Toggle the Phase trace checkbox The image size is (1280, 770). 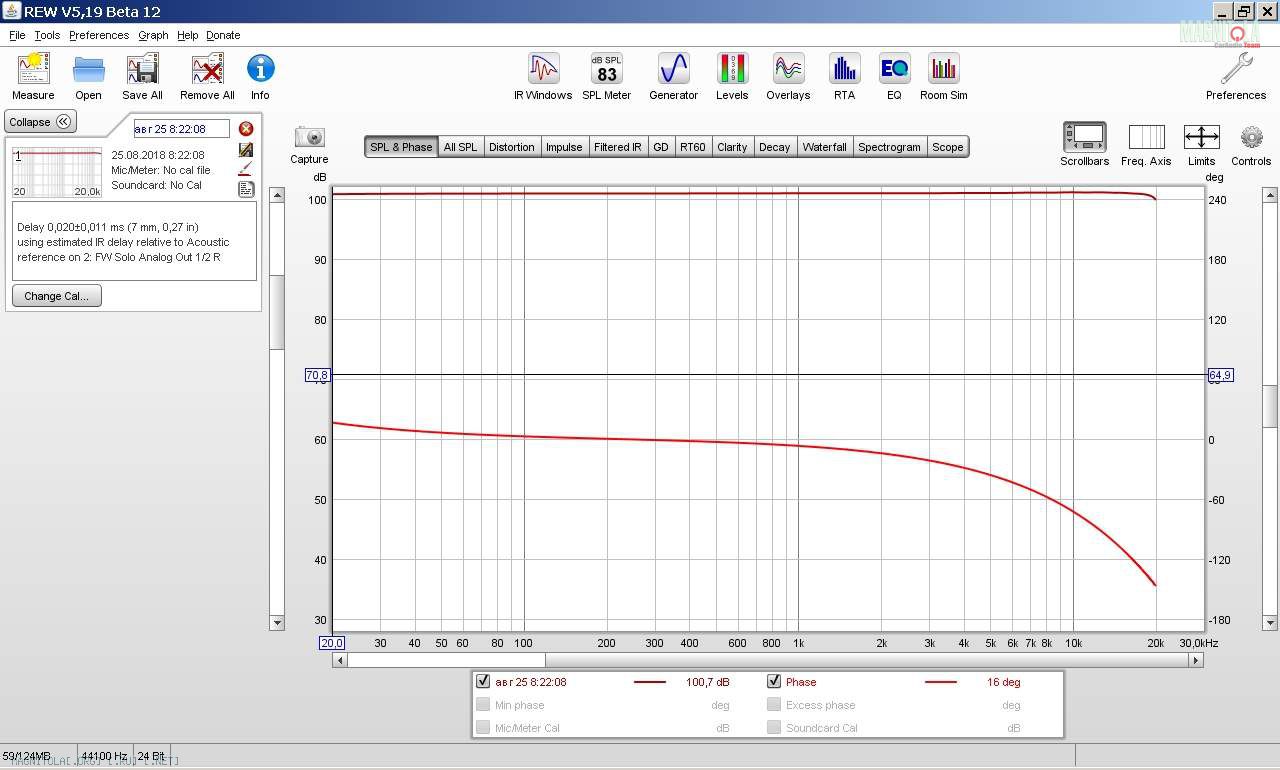pos(774,682)
